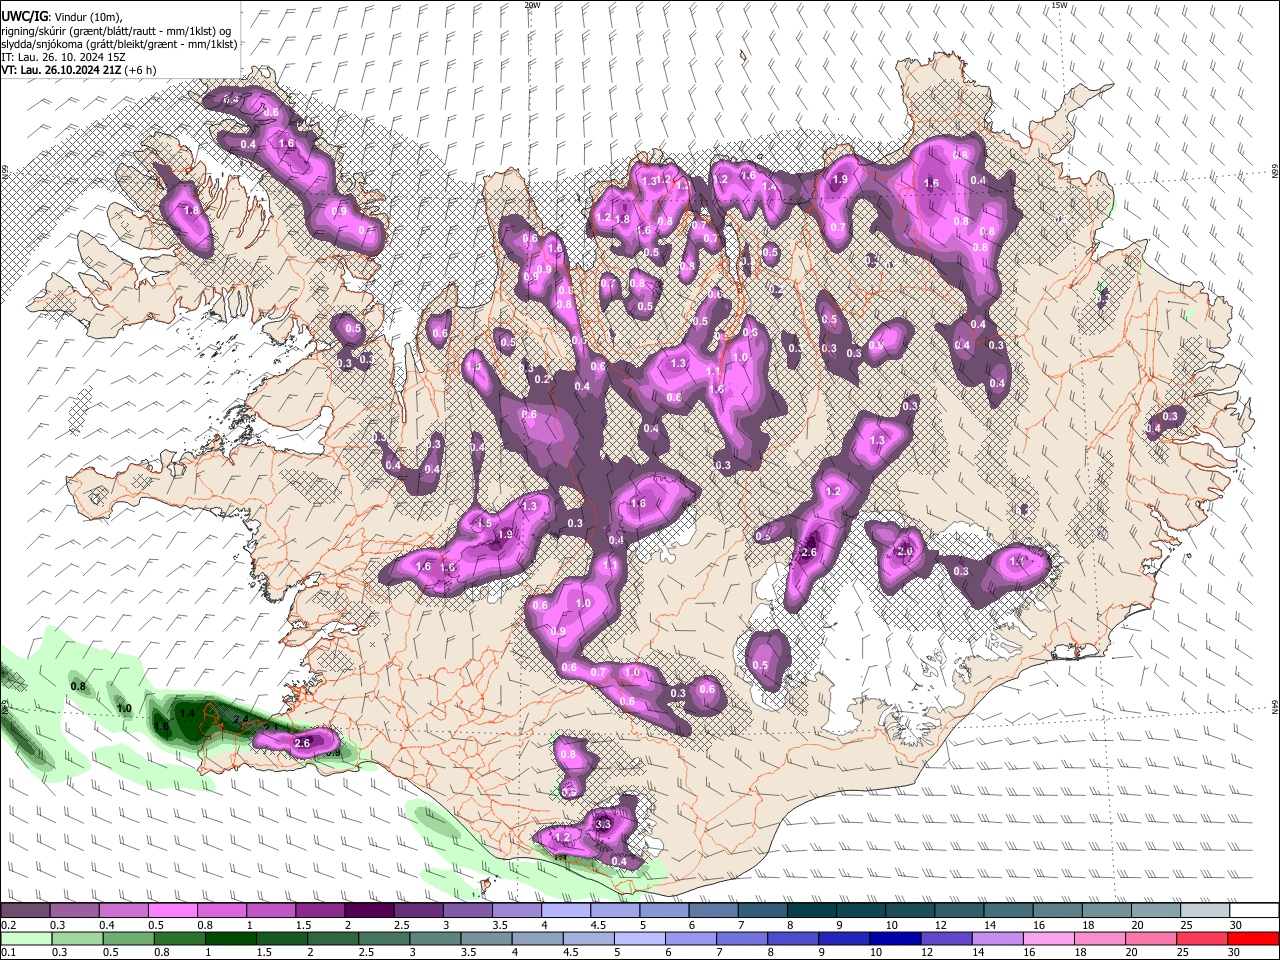Click the 'slydda/snjókoma' legend description line

pos(119,44)
